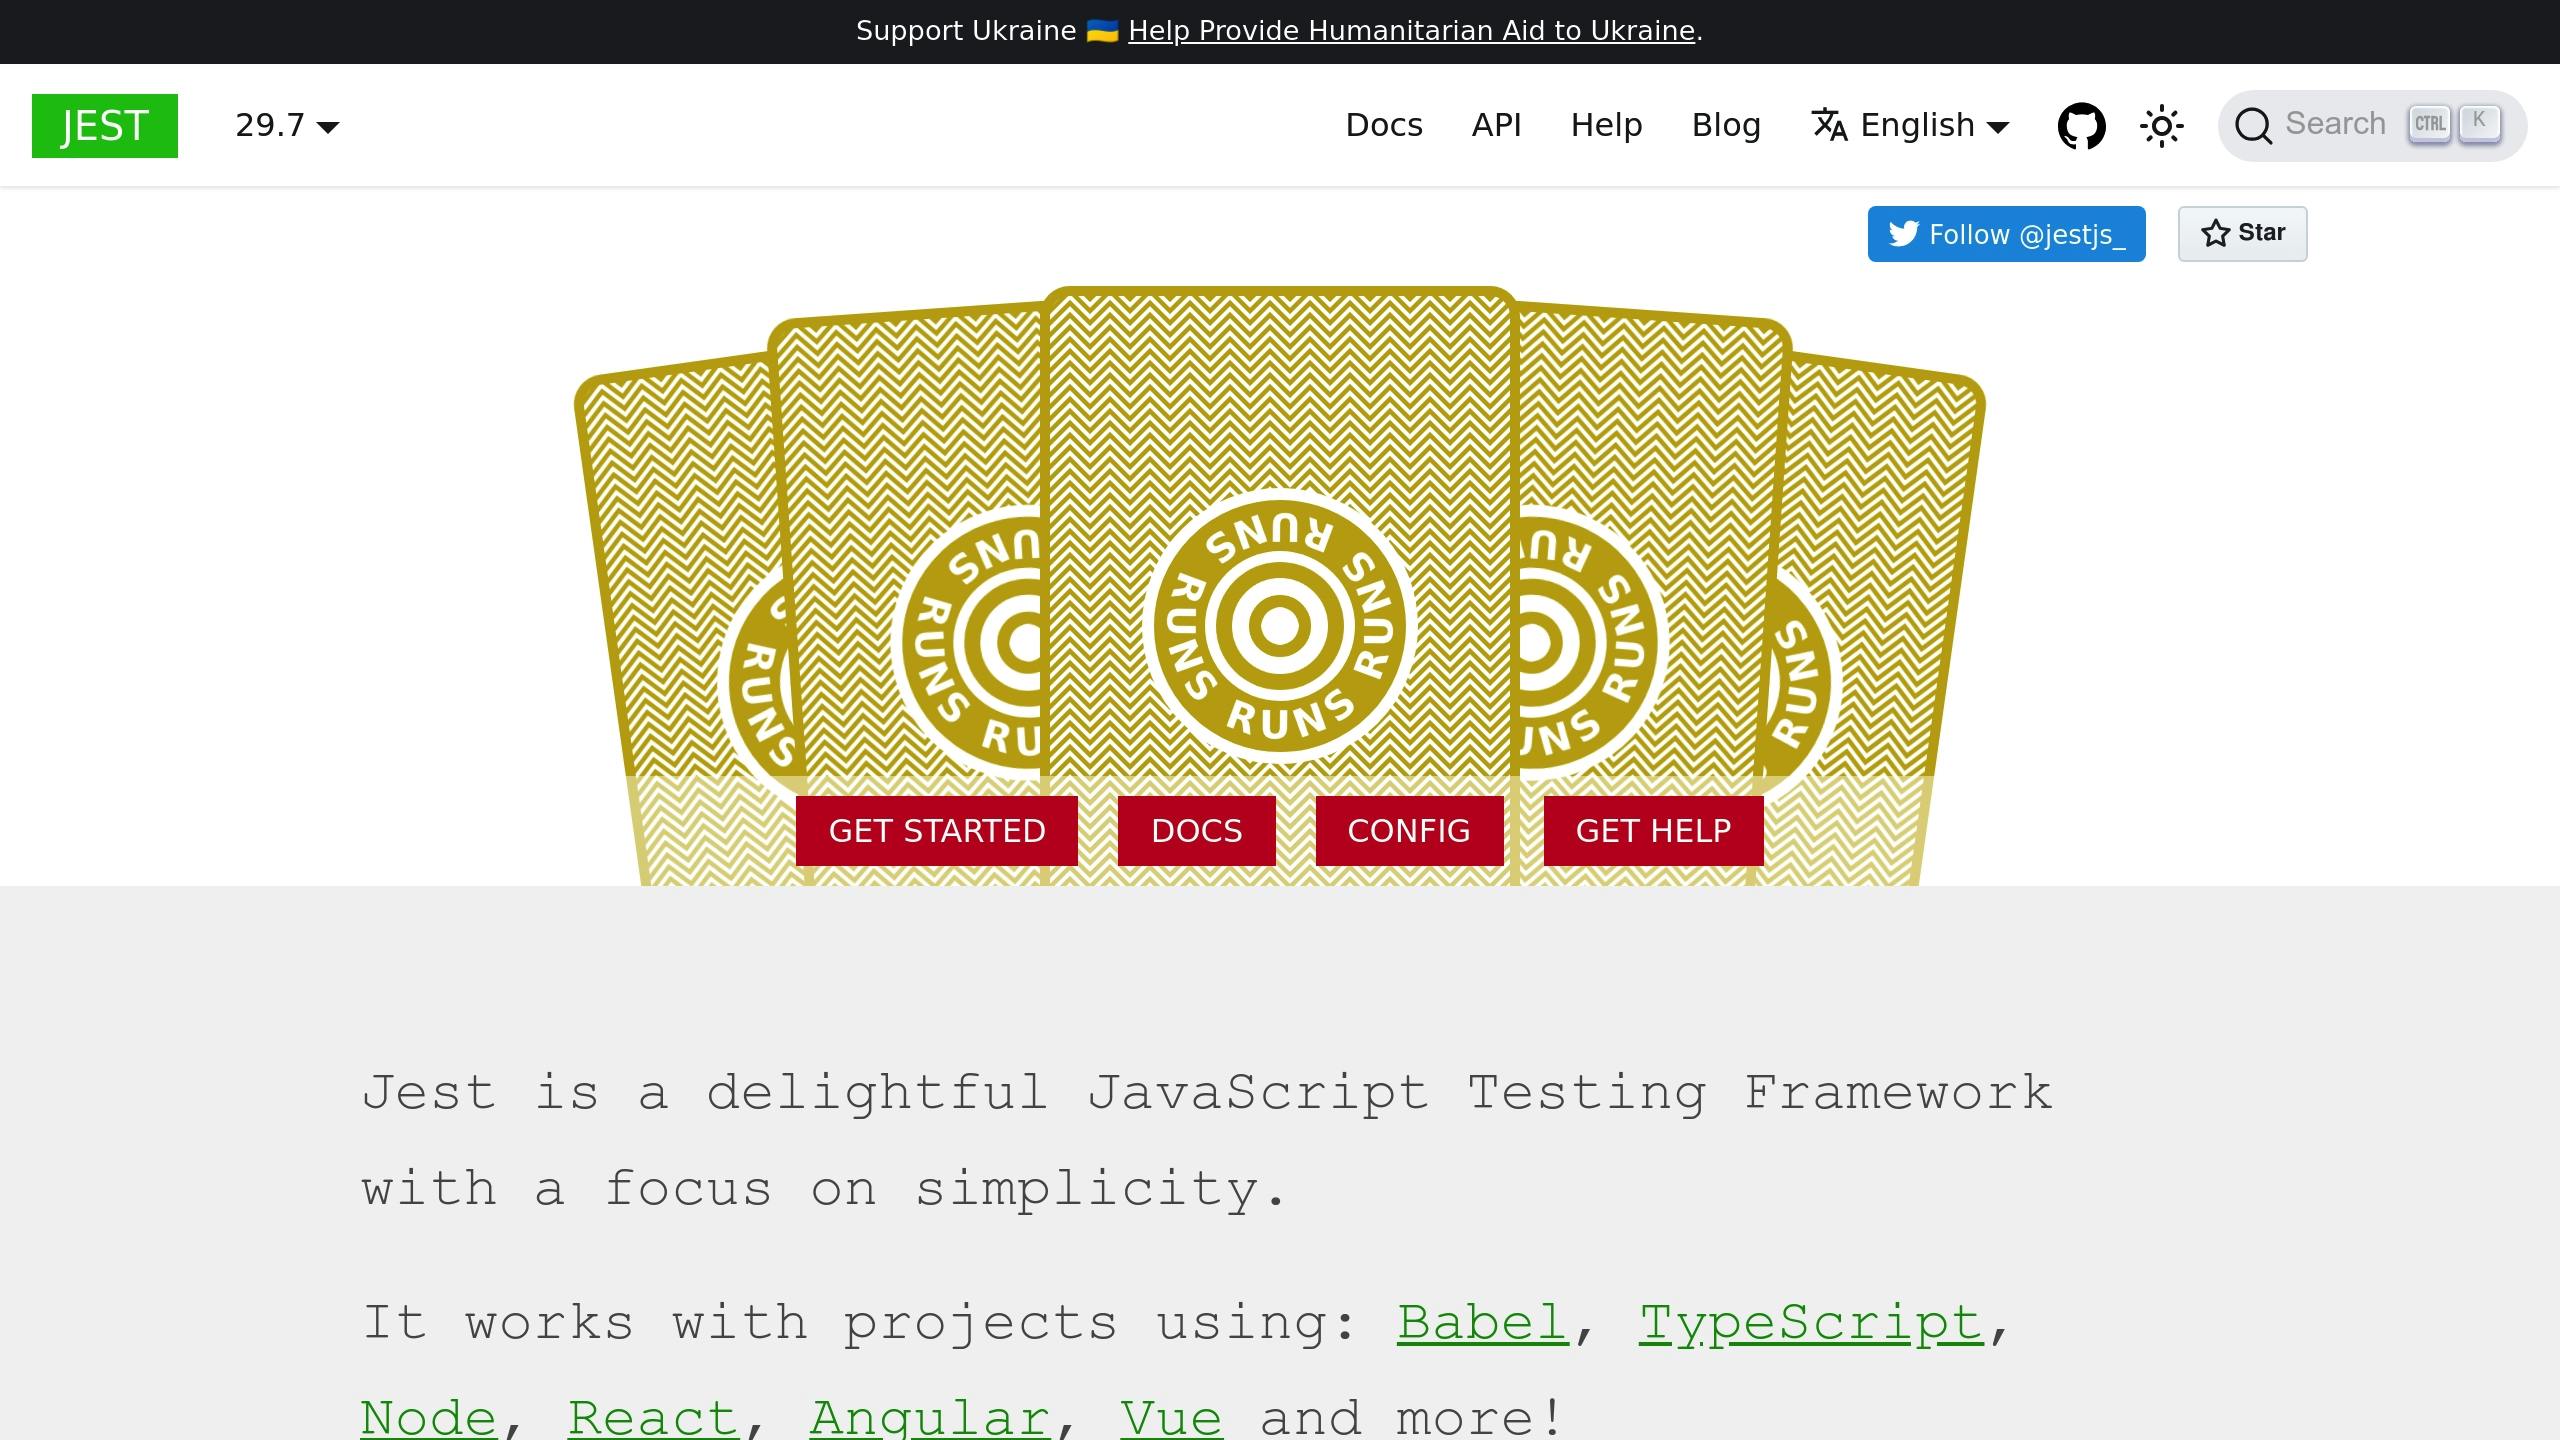The height and width of the screenshot is (1440, 2560).
Task: Open the English language dropdown
Action: [1911, 126]
